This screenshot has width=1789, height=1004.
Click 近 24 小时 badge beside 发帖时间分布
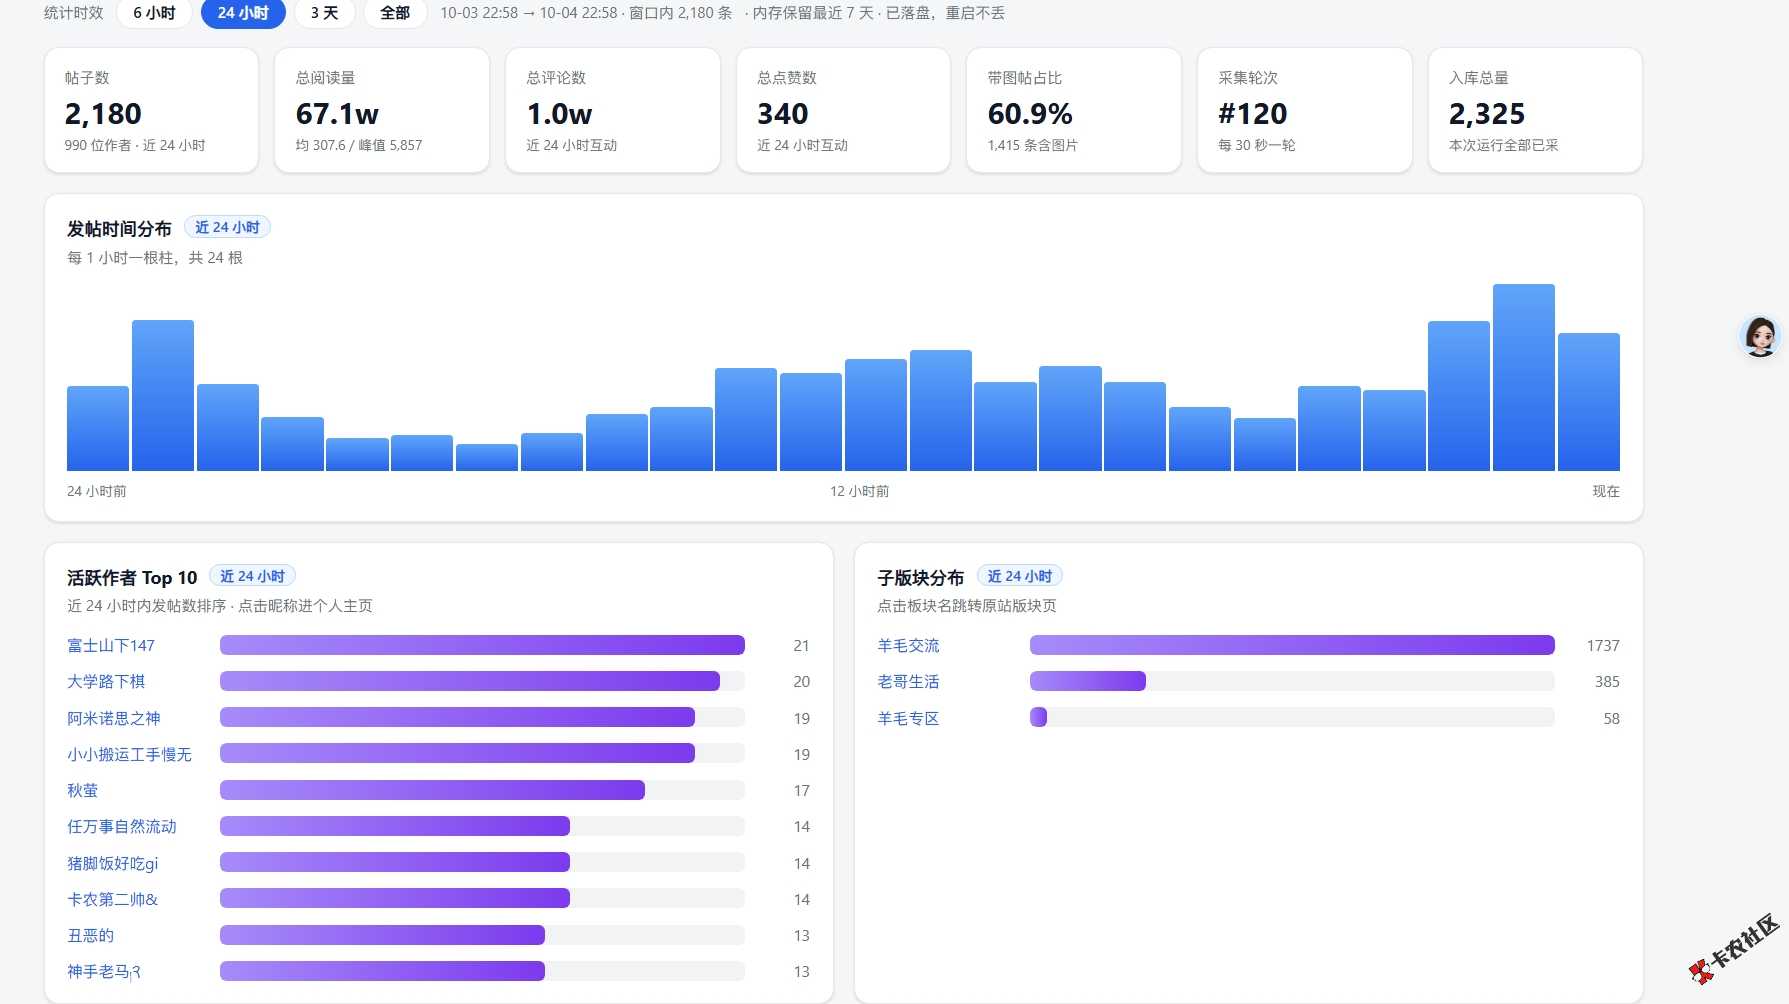(227, 228)
